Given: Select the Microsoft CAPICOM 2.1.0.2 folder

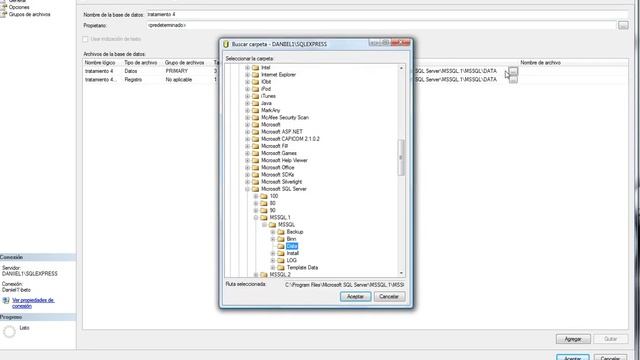Looking at the screenshot, I should click(x=290, y=139).
